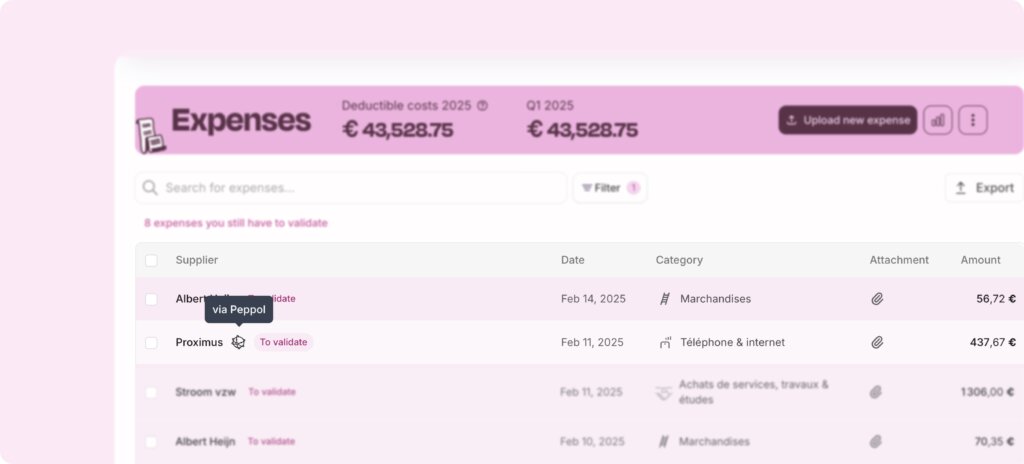Sort by the Supplier column header
Image resolution: width=1024 pixels, height=464 pixels.
[197, 260]
